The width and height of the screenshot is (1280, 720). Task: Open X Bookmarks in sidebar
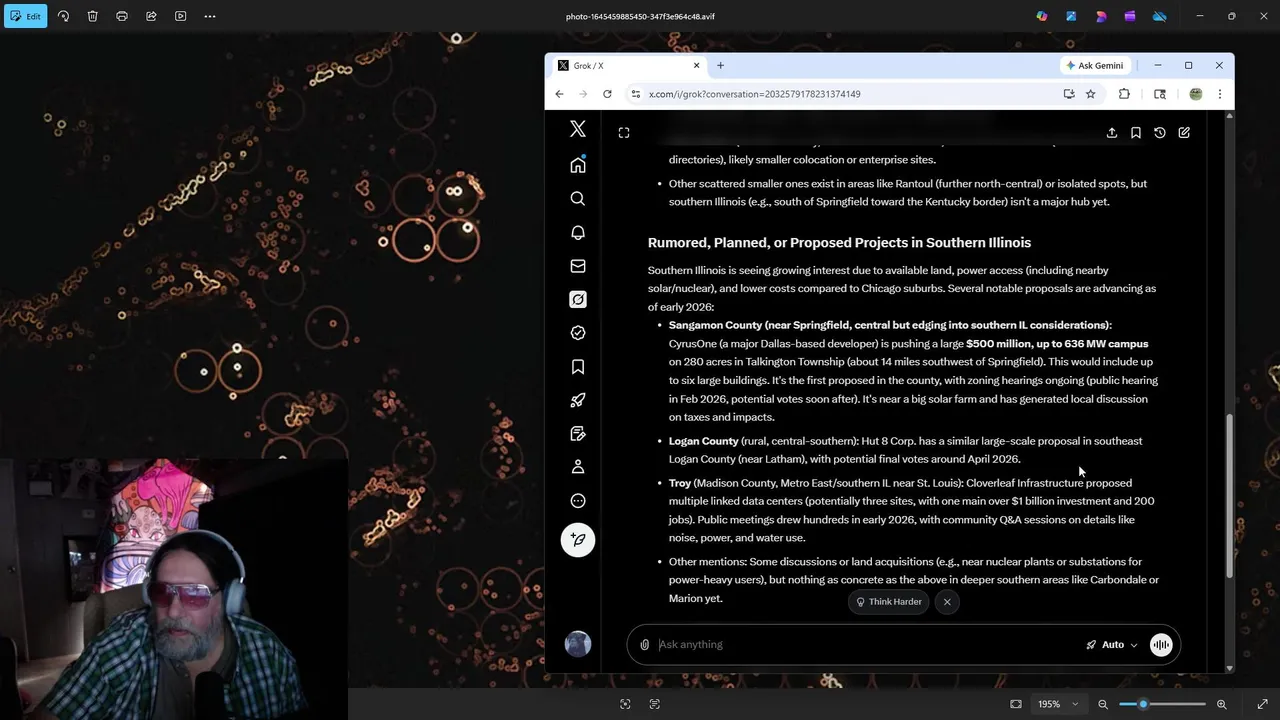coord(578,367)
